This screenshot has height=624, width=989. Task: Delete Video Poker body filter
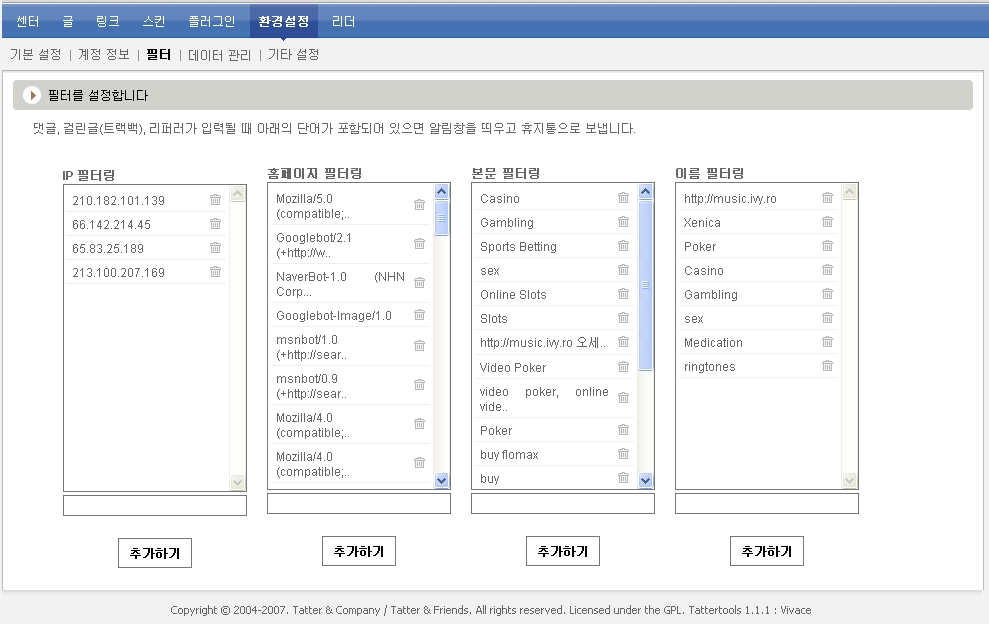(x=623, y=367)
